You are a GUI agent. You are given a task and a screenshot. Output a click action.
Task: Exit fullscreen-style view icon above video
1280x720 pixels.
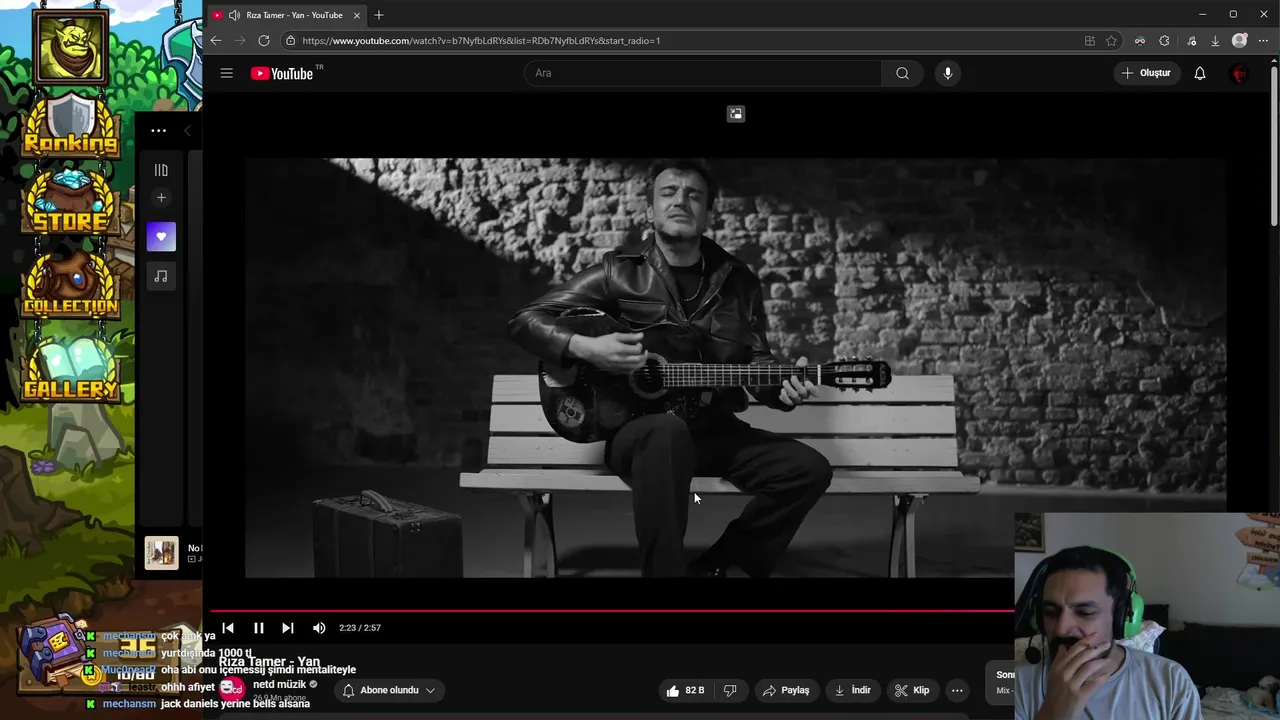tap(736, 114)
